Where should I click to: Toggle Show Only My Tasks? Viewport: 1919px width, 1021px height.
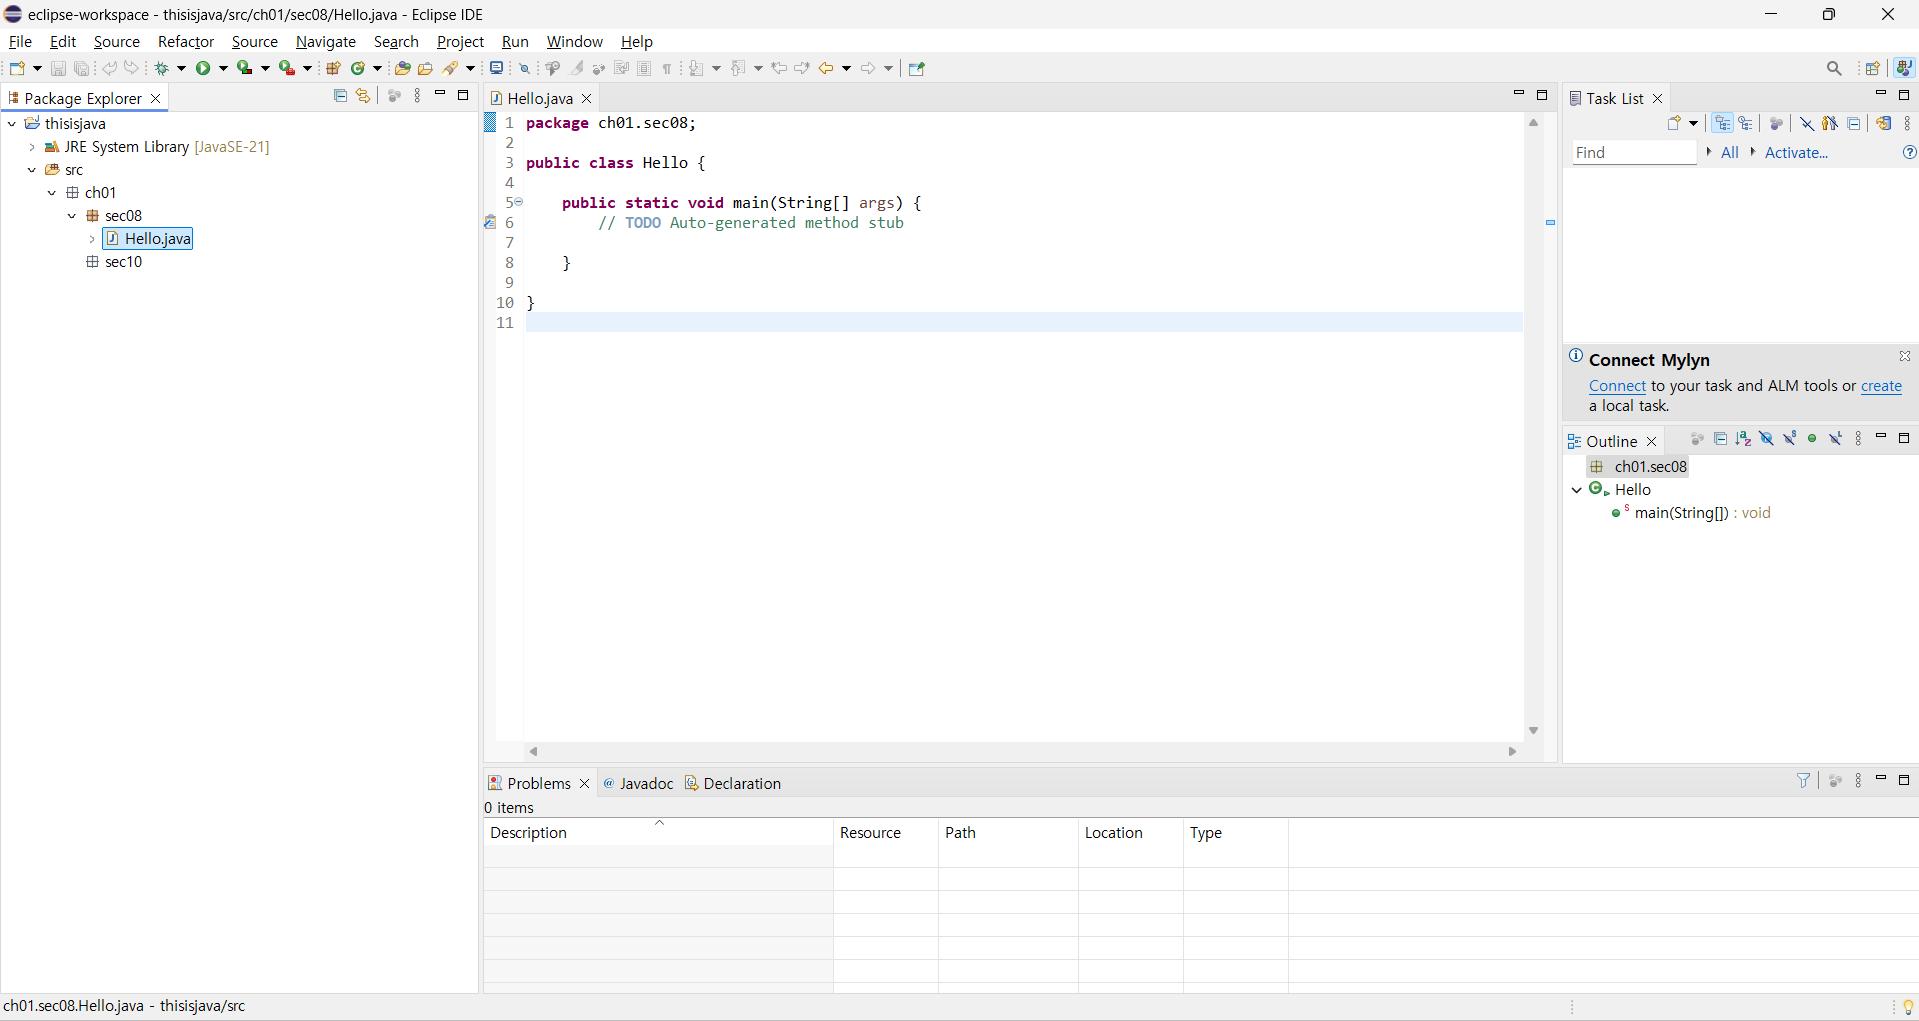coord(1830,123)
